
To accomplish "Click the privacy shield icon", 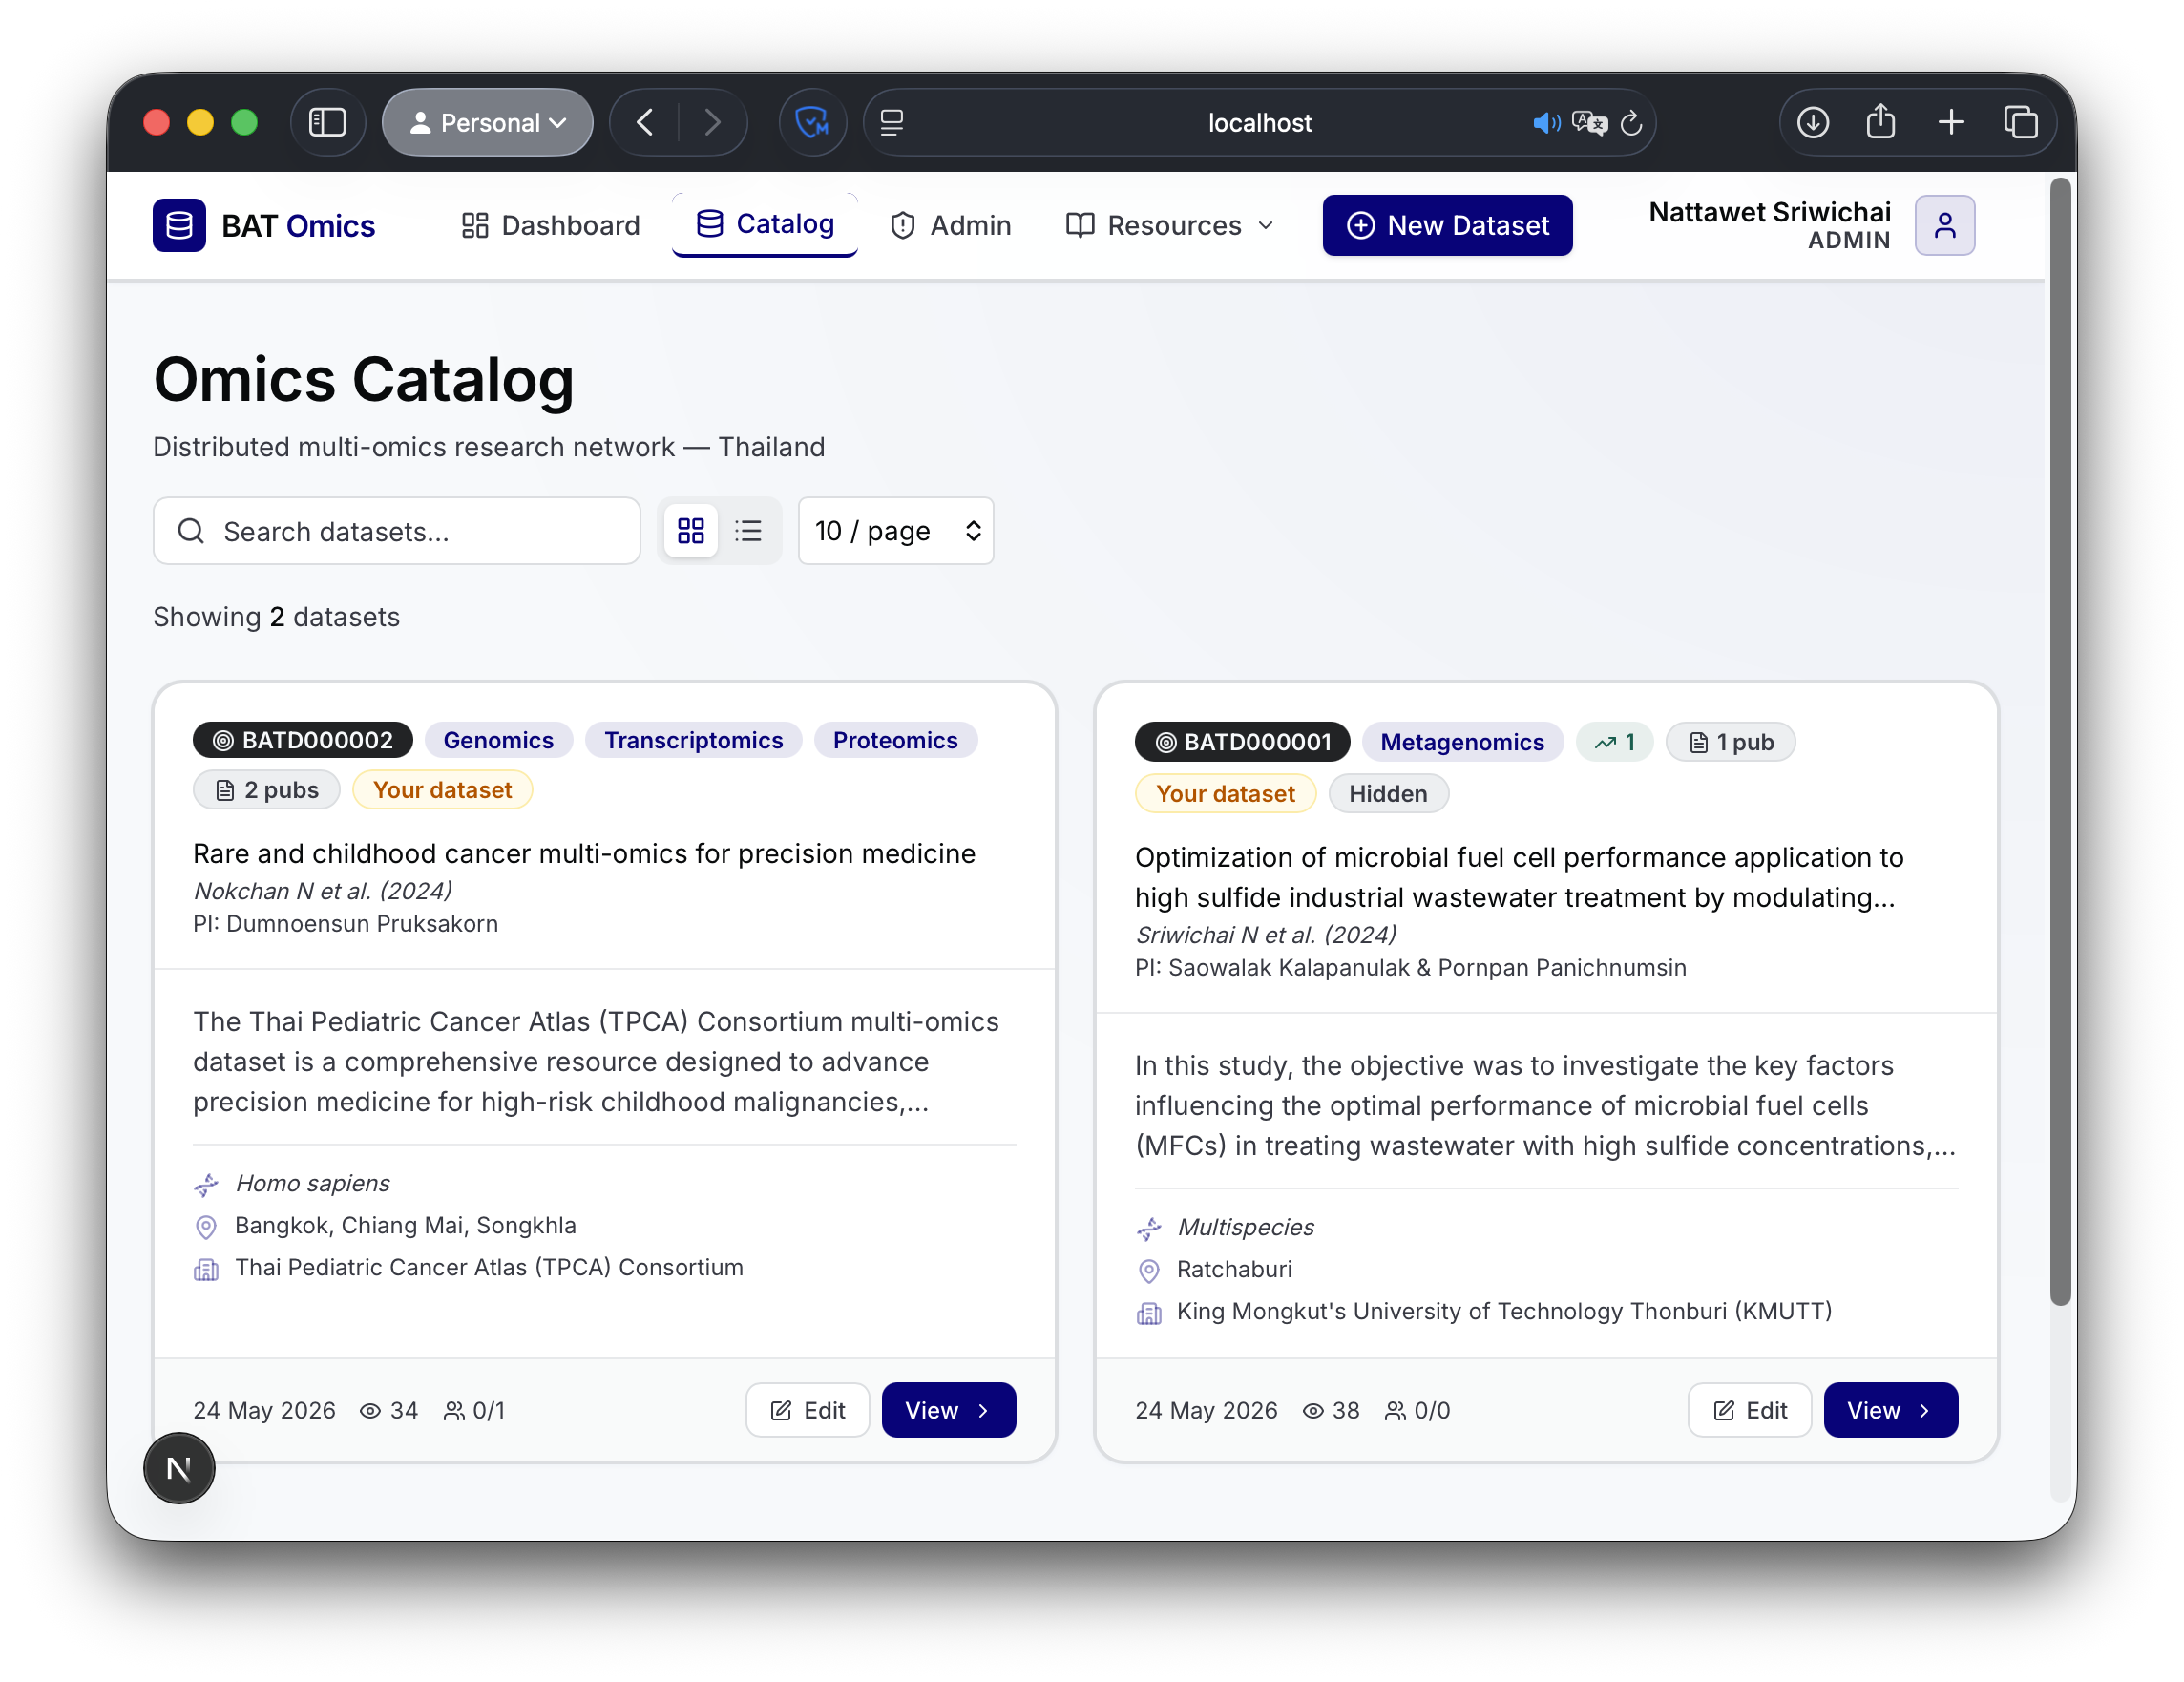I will coord(812,122).
